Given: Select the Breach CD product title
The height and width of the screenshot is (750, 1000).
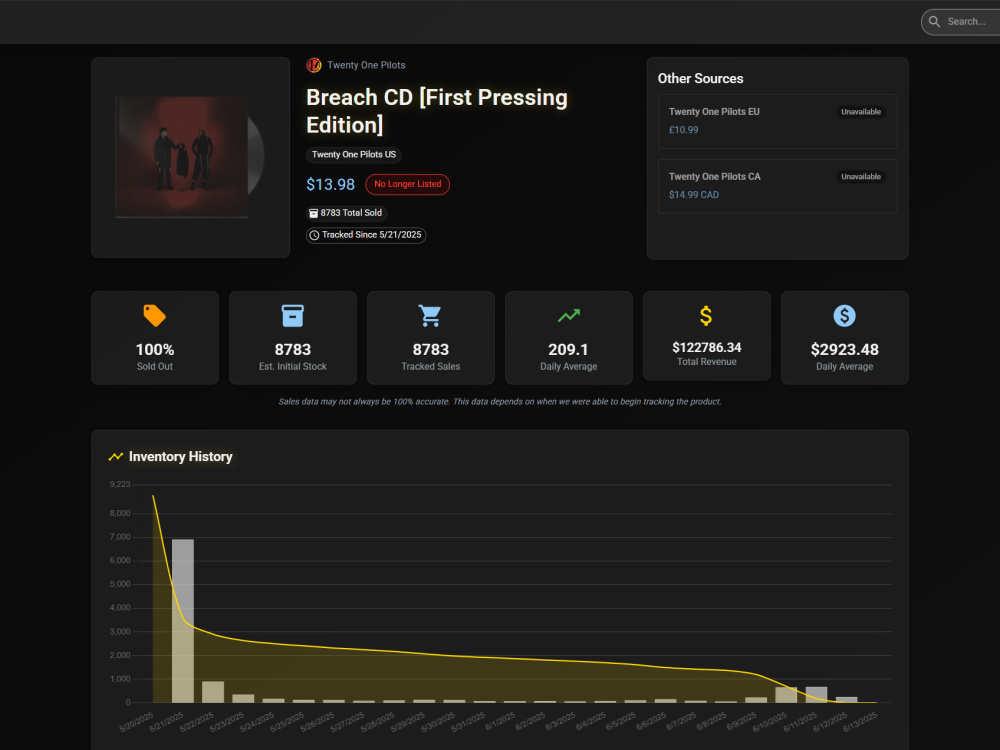Looking at the screenshot, I should click(x=437, y=111).
